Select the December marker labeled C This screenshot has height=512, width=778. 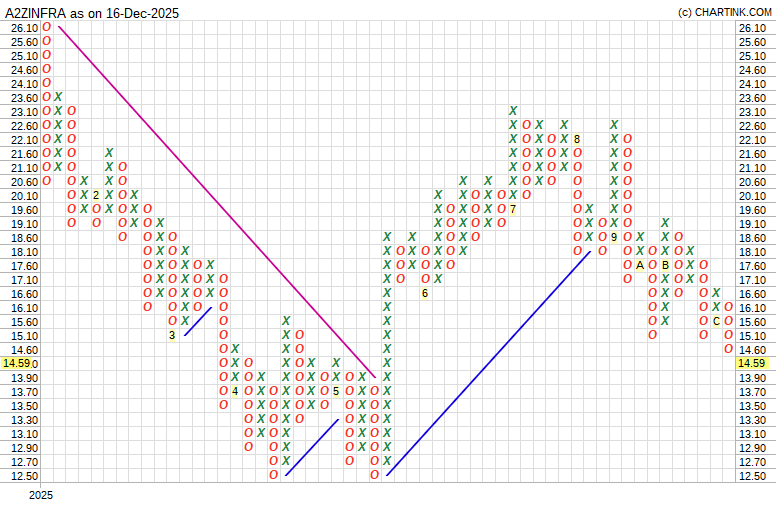[x=716, y=321]
